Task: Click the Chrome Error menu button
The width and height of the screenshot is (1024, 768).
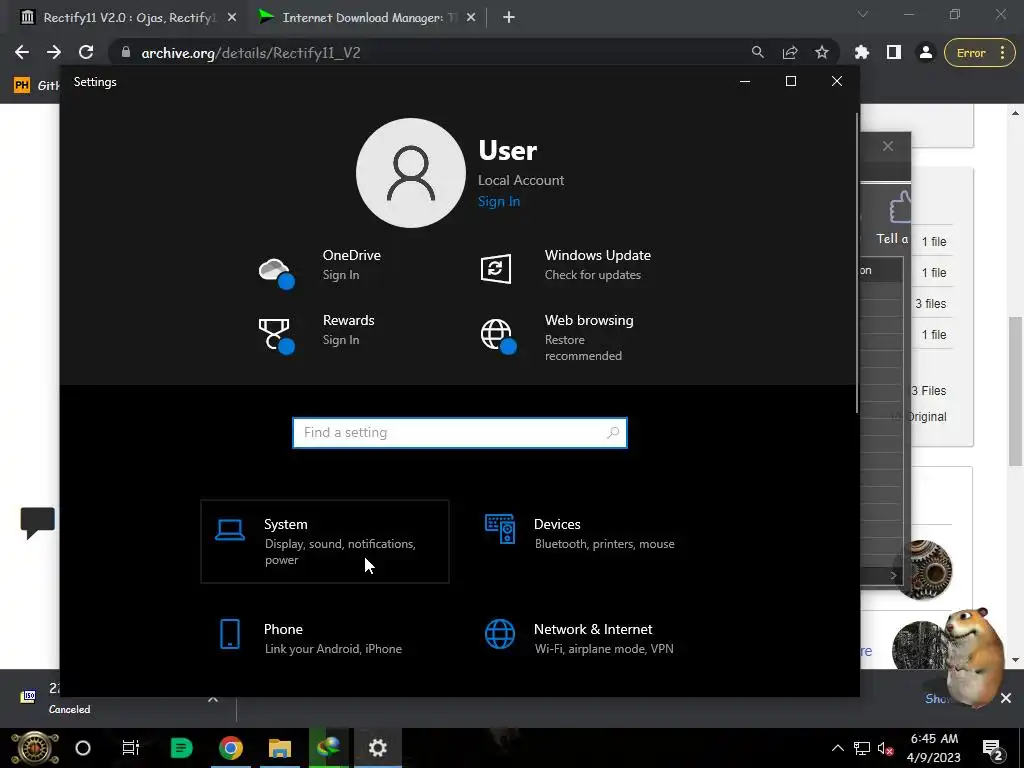Action: tap(980, 53)
